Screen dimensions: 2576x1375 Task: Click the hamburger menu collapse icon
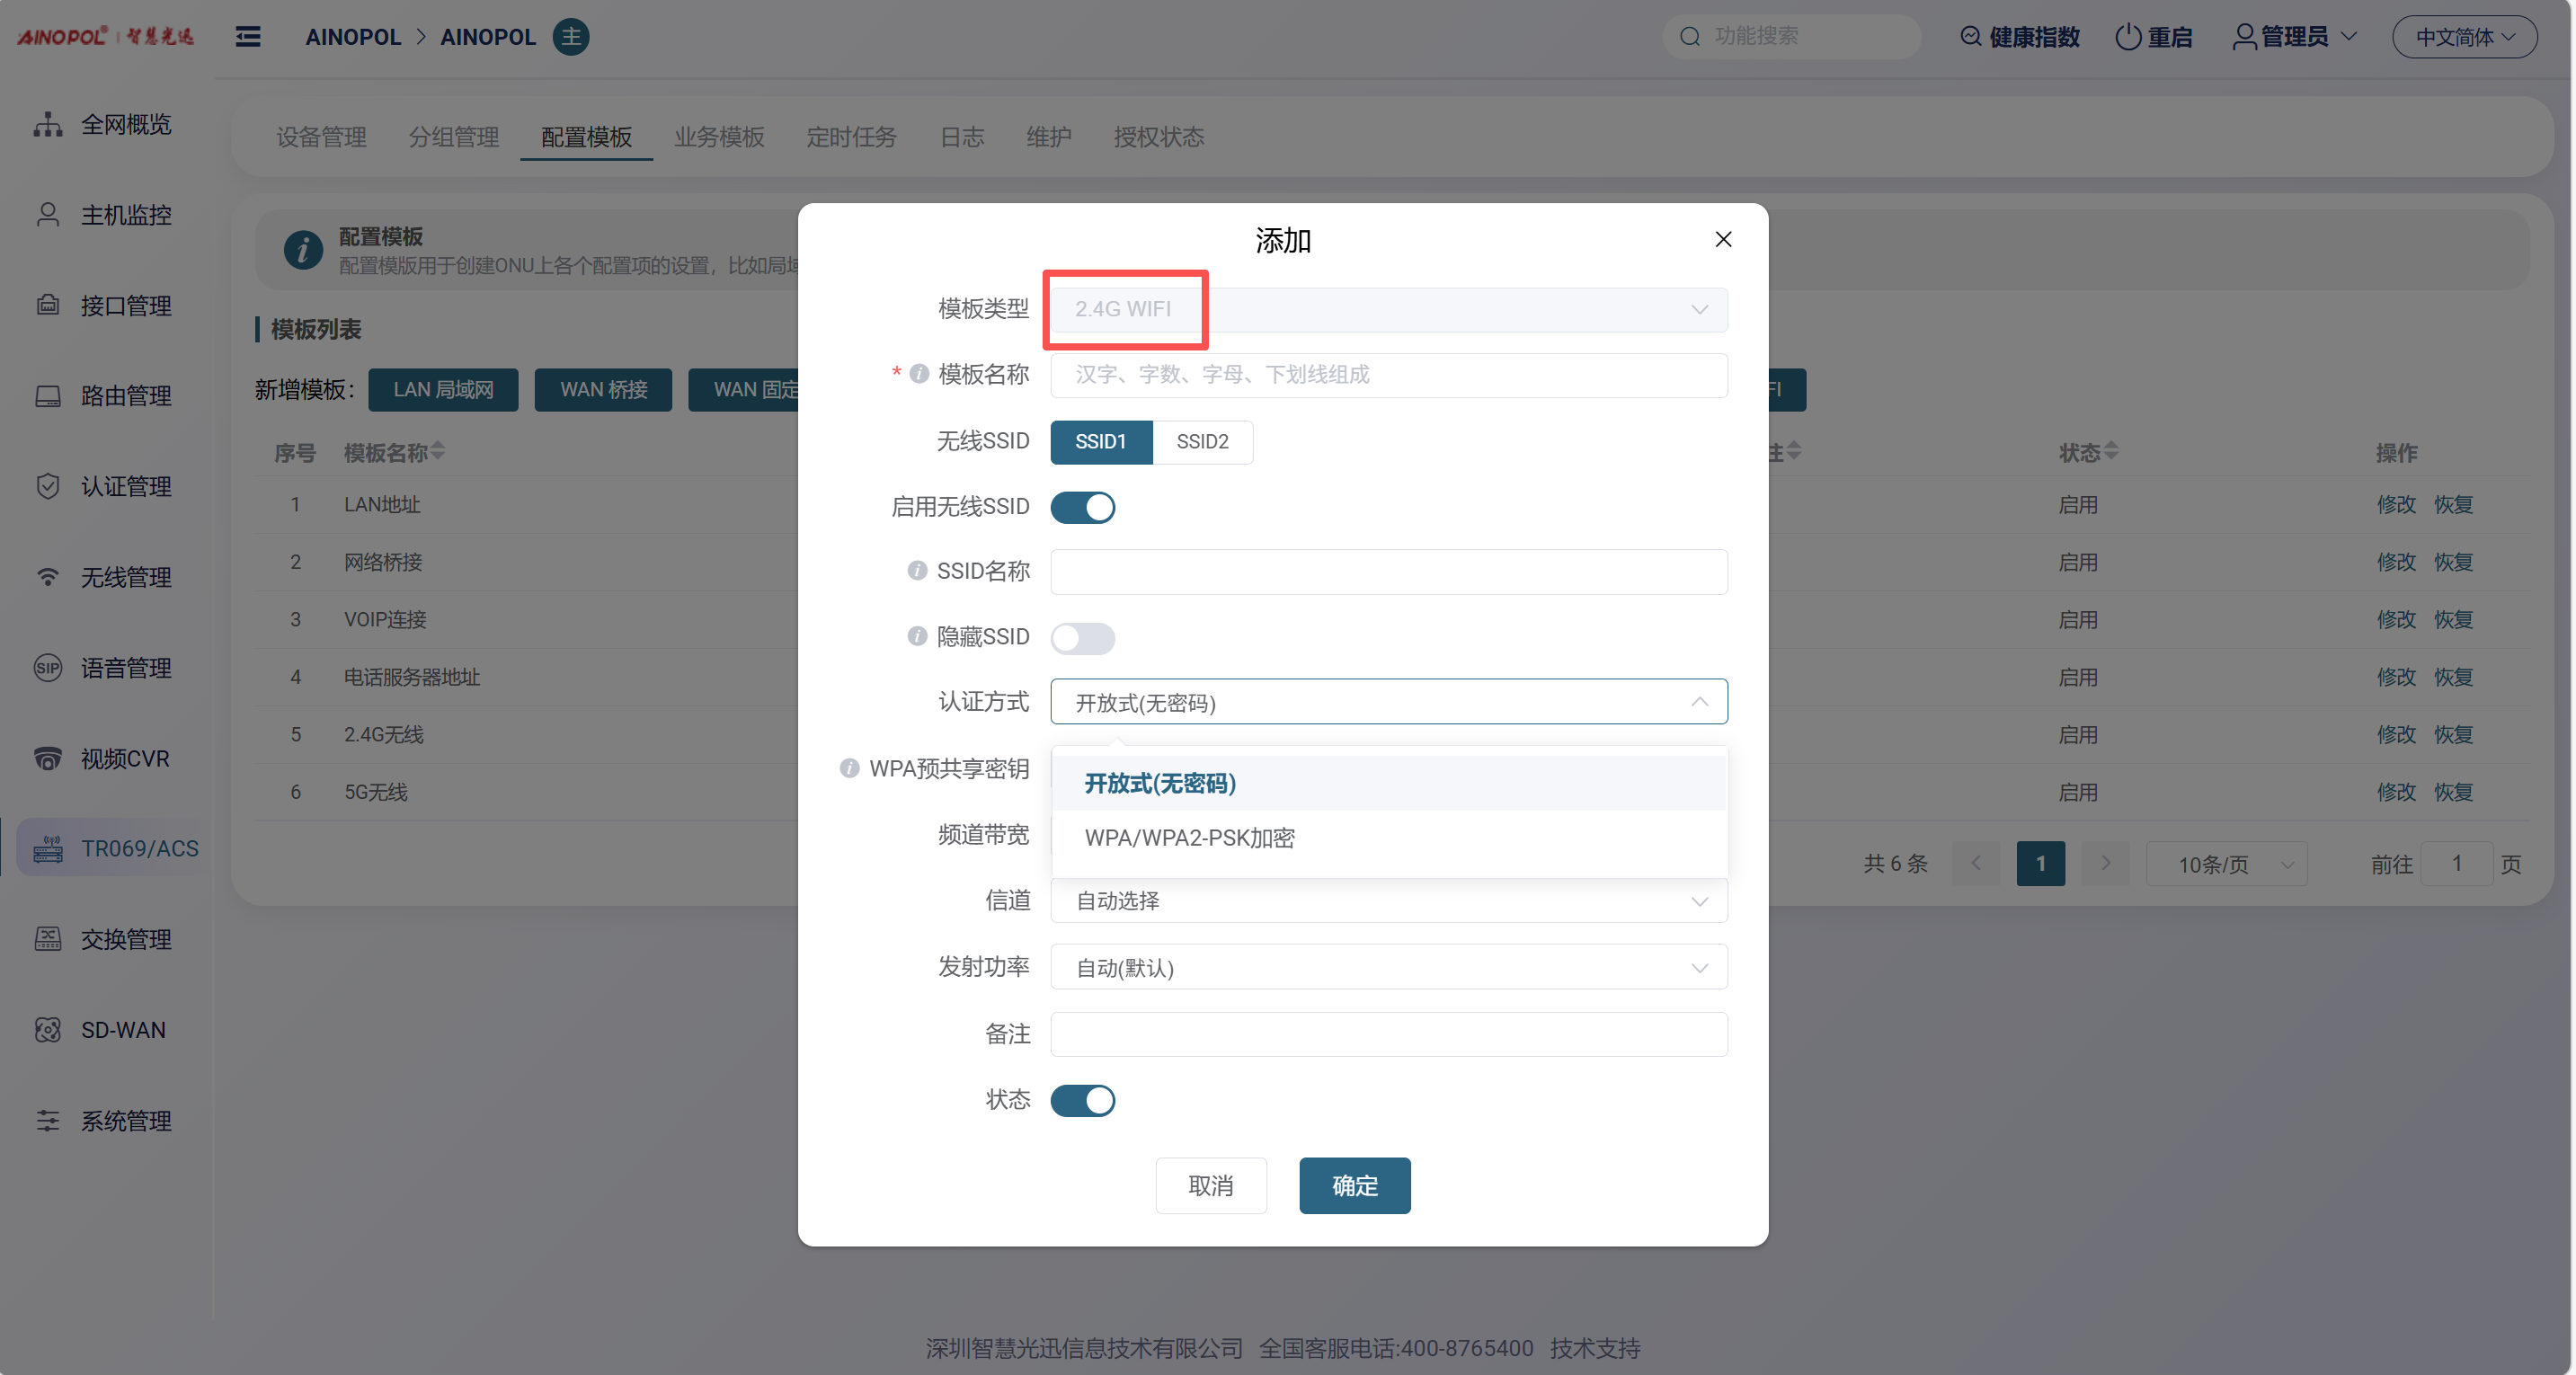[x=248, y=37]
